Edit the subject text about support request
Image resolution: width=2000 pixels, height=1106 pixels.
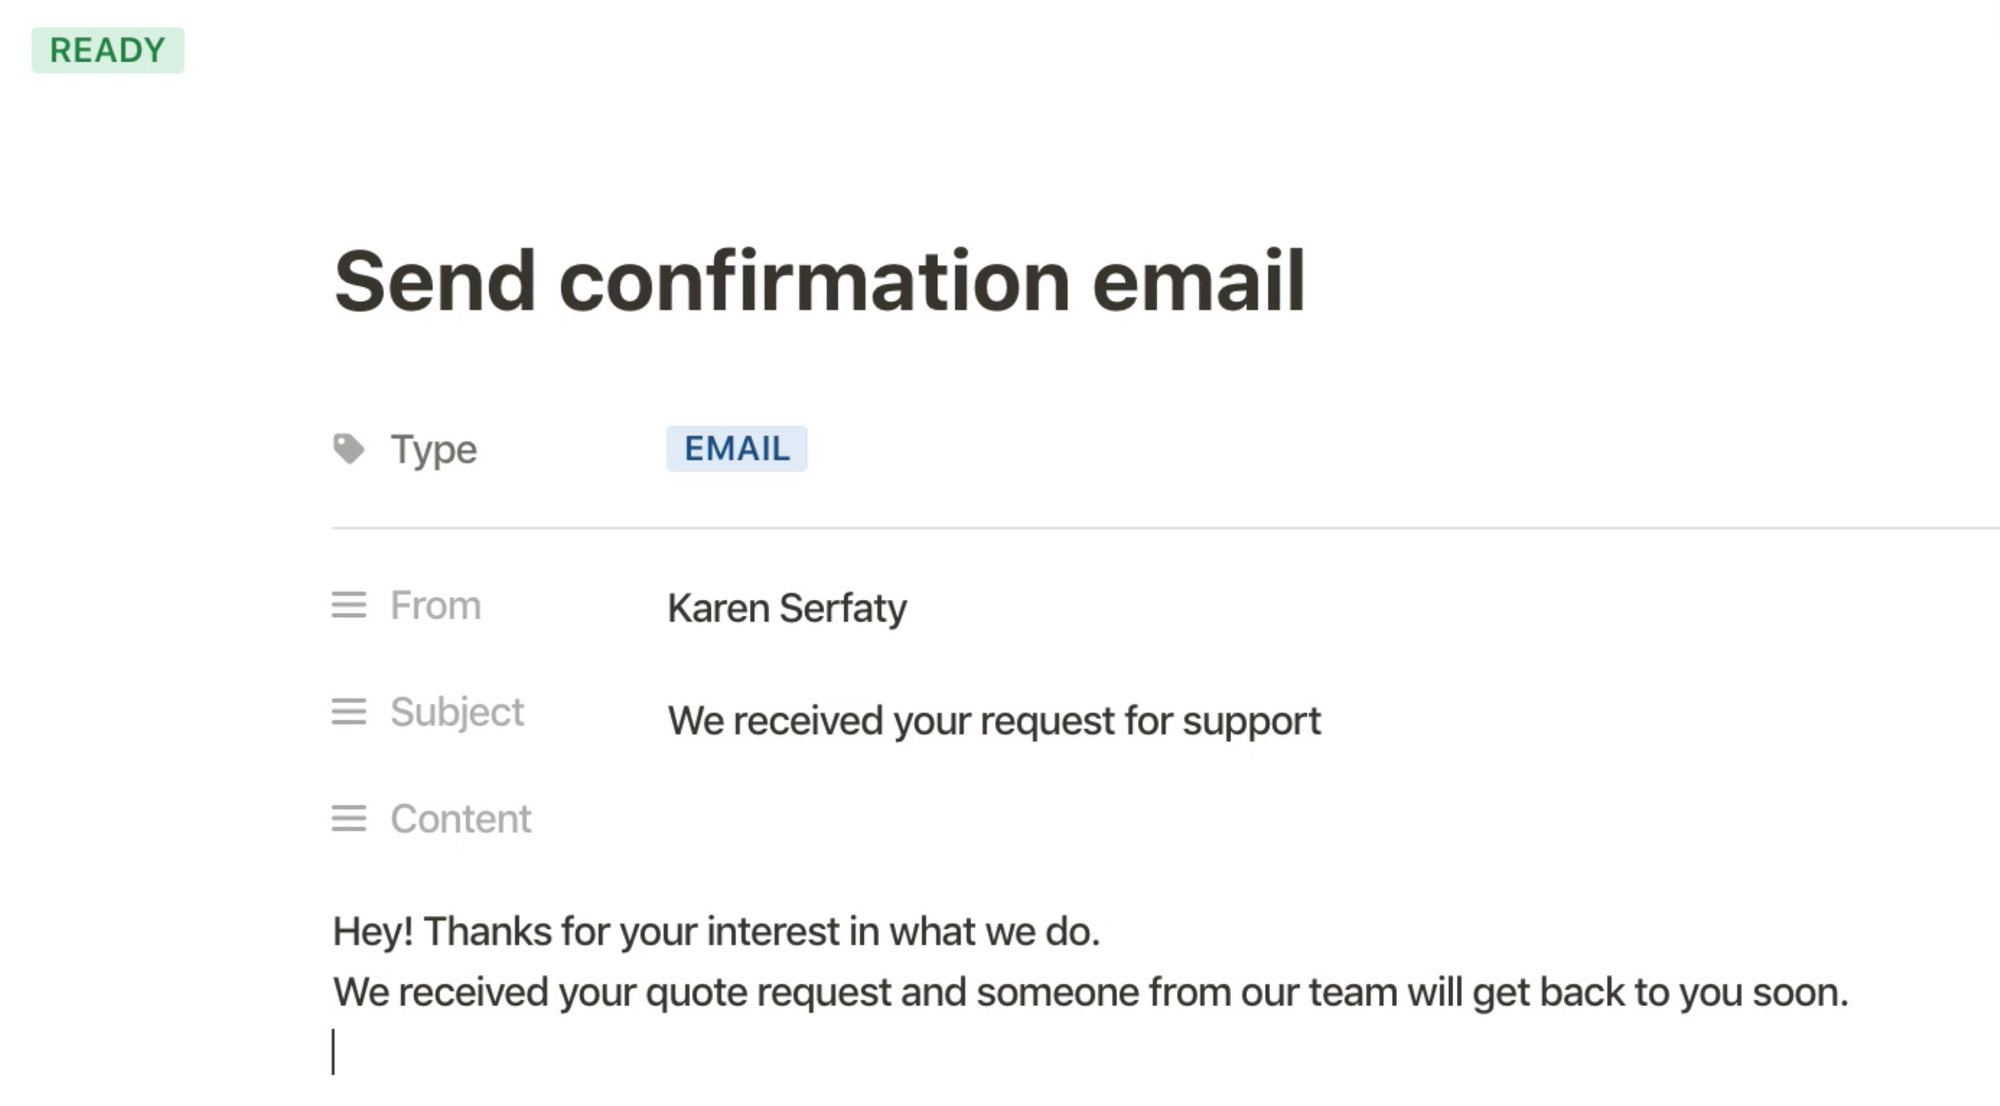tap(994, 721)
